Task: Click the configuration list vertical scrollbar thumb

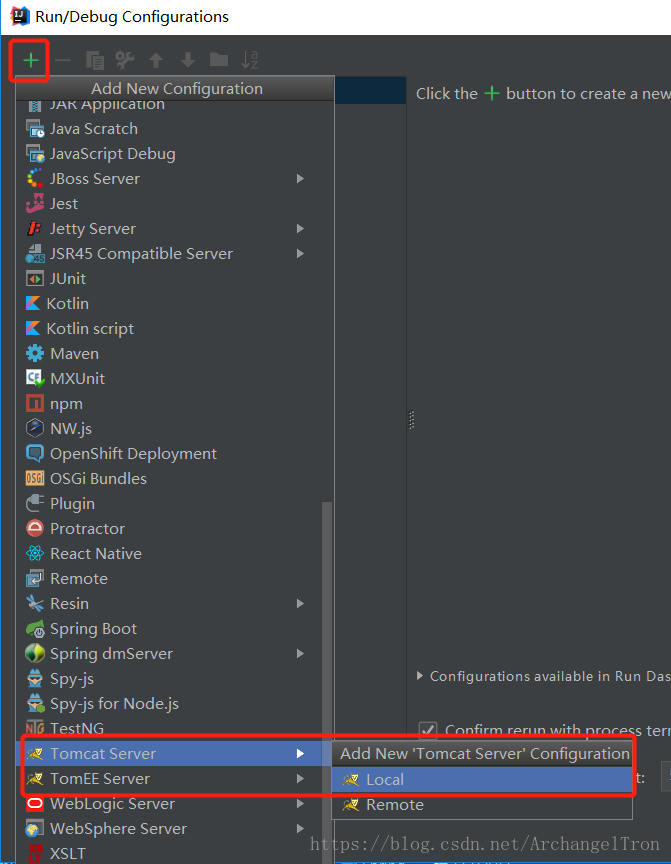Action: coord(327,682)
